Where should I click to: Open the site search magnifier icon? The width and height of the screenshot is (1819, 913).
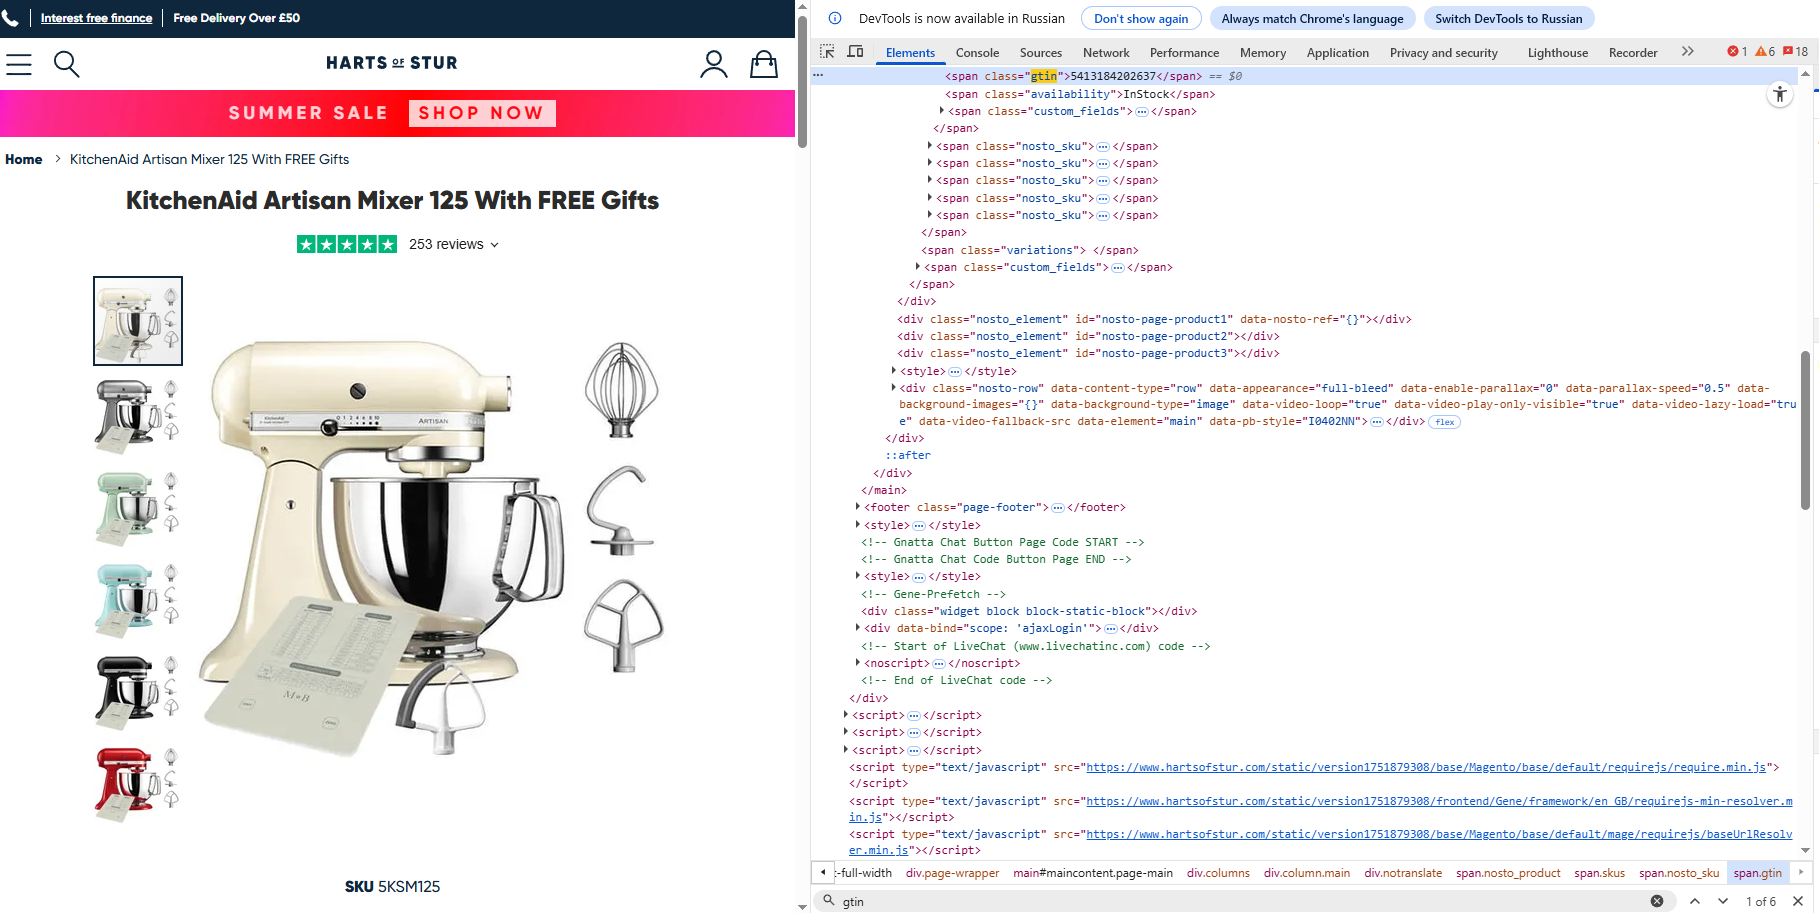tap(66, 64)
